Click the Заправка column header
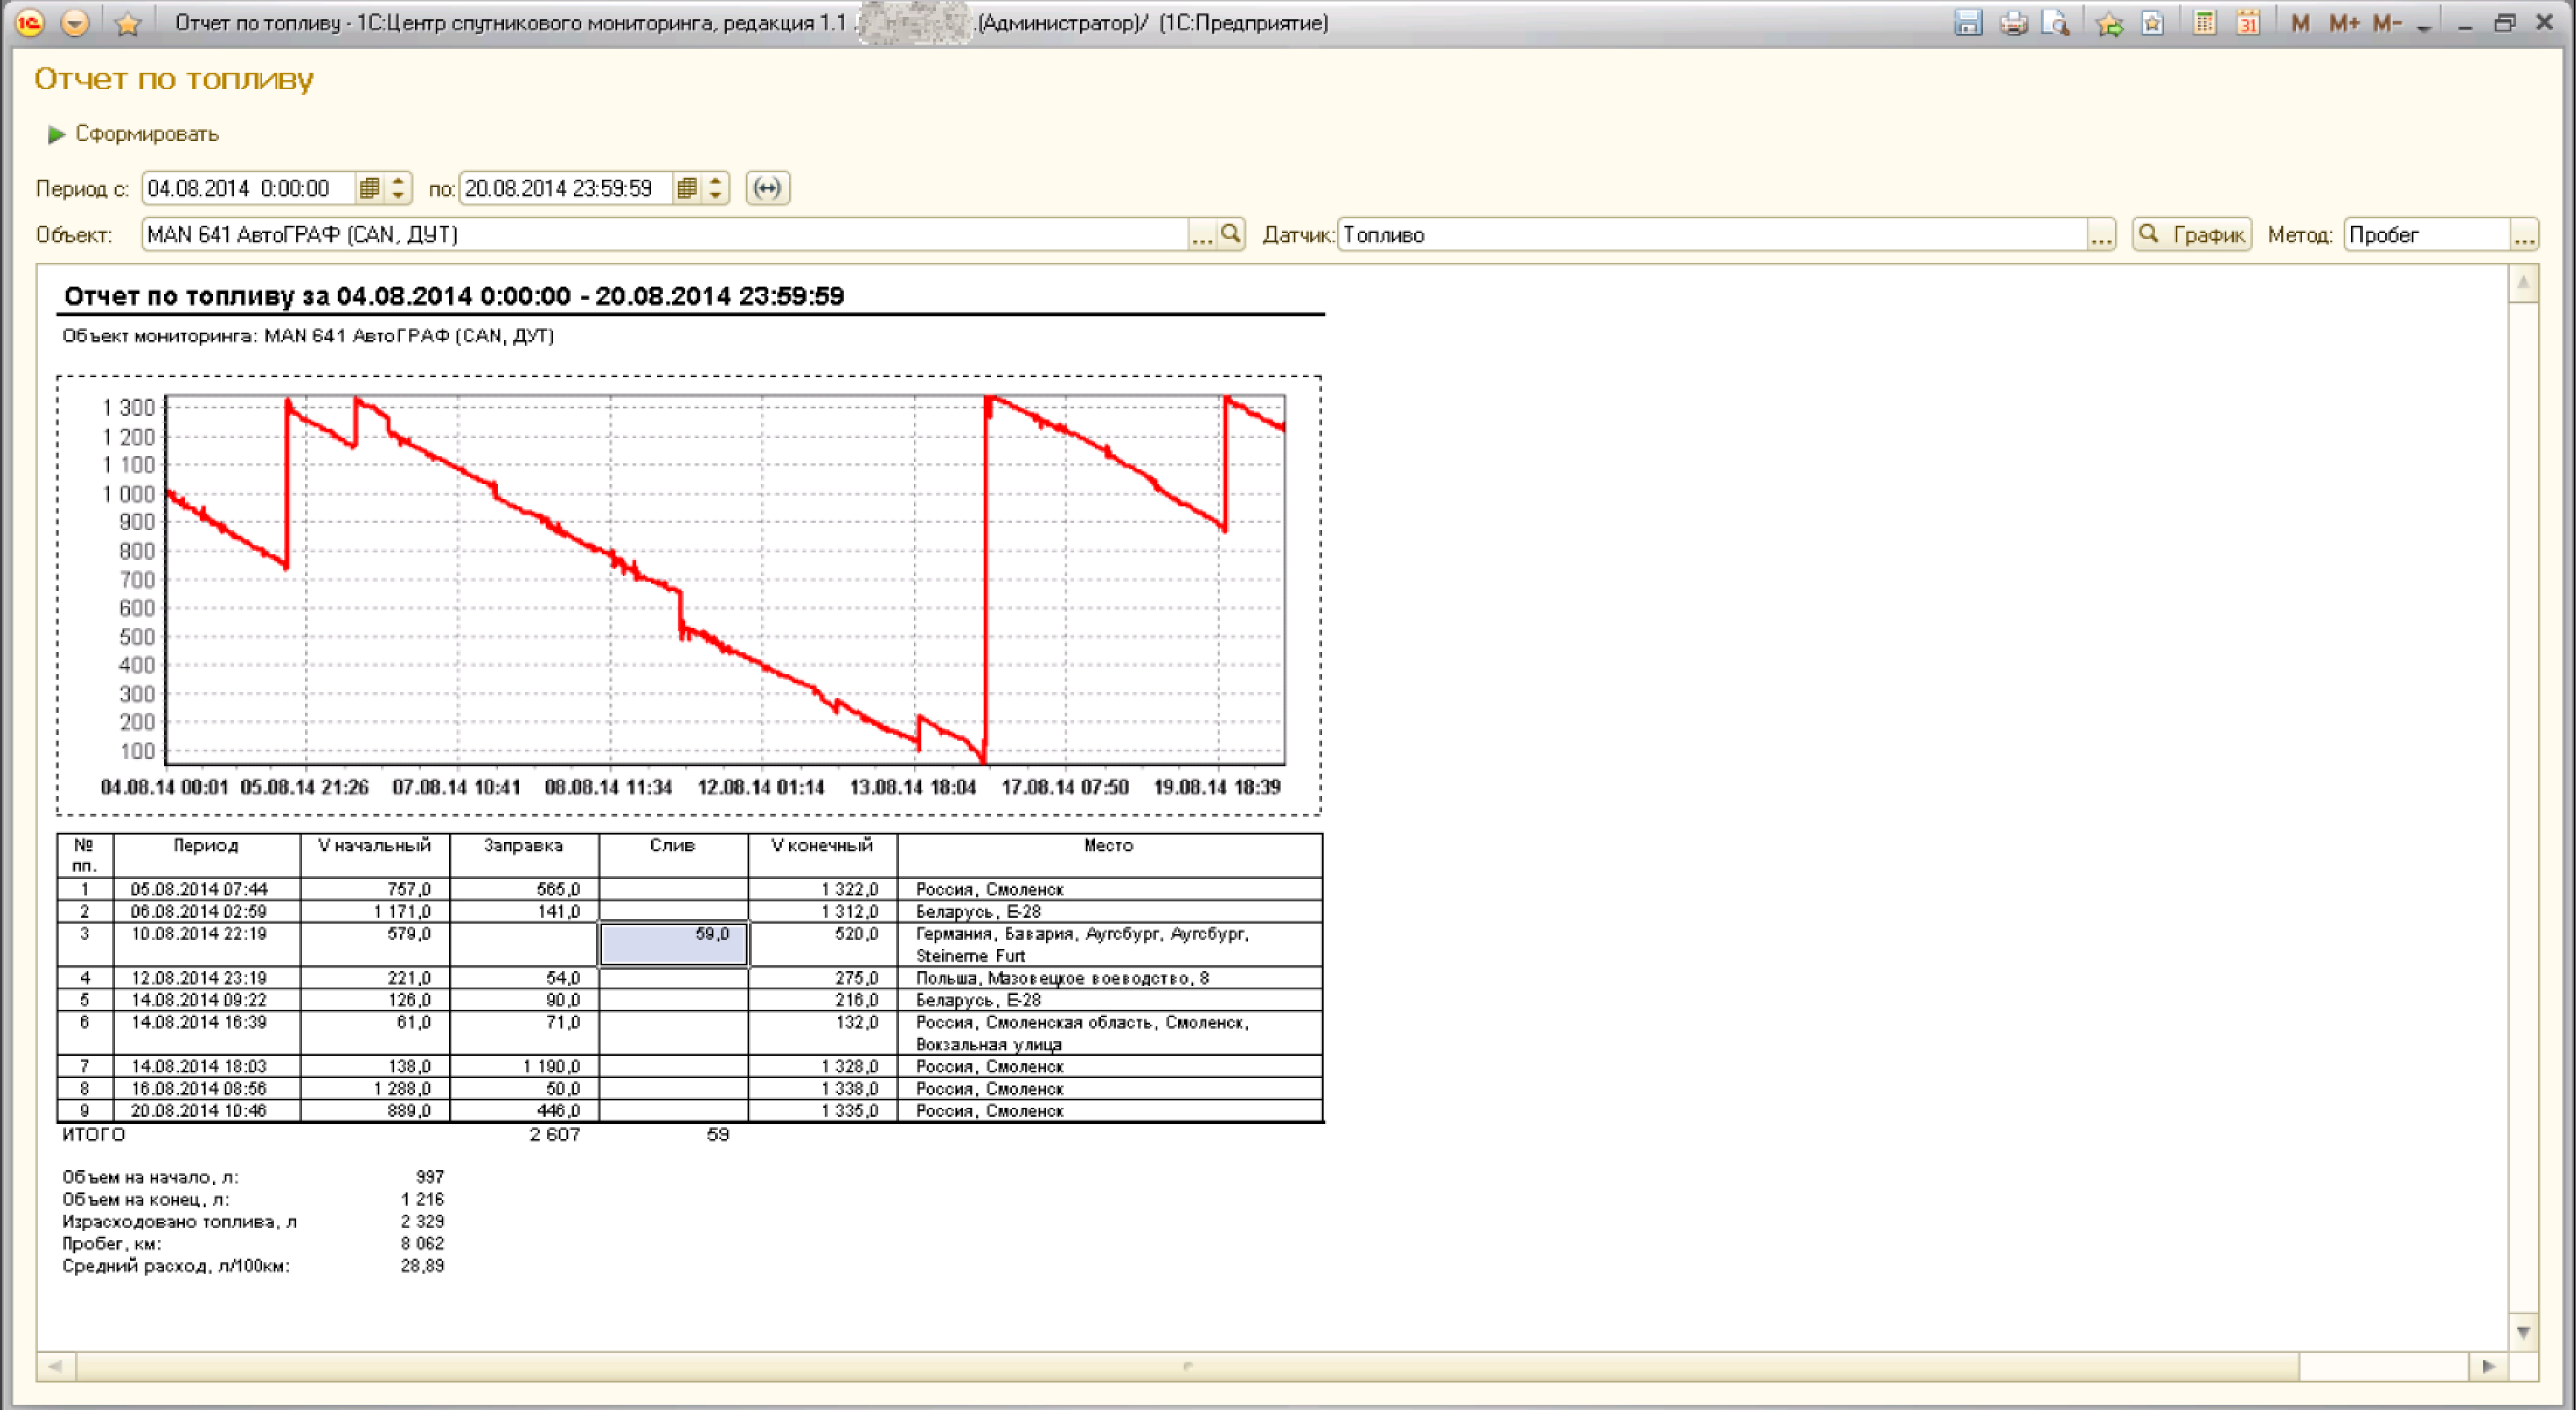2576x1410 pixels. [524, 855]
